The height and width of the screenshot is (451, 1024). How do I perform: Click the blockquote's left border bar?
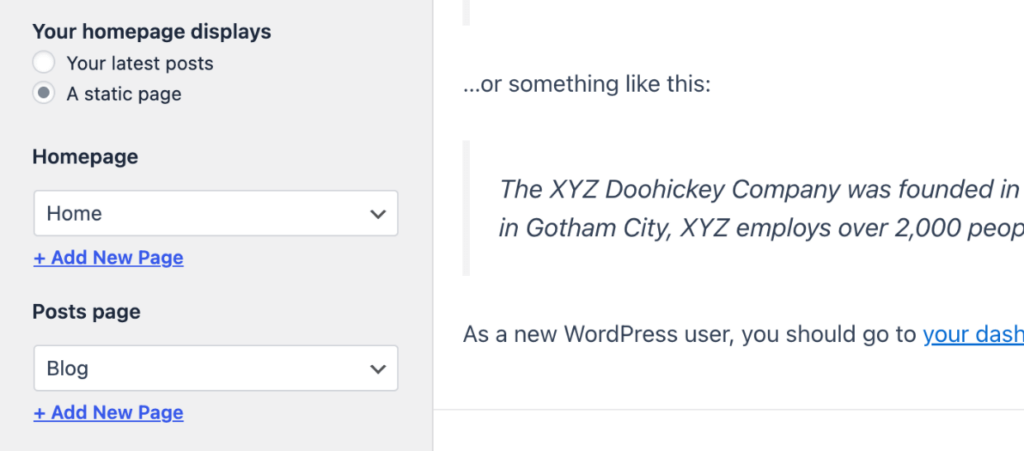[x=466, y=208]
